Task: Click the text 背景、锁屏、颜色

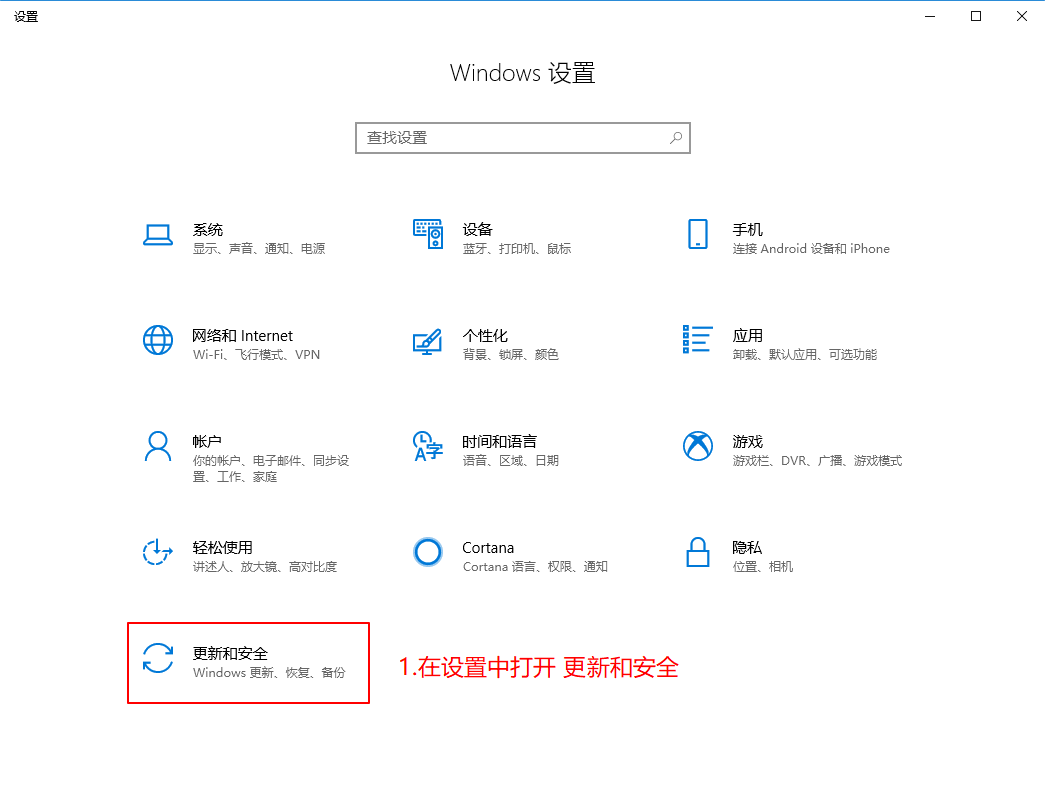Action: coord(511,355)
